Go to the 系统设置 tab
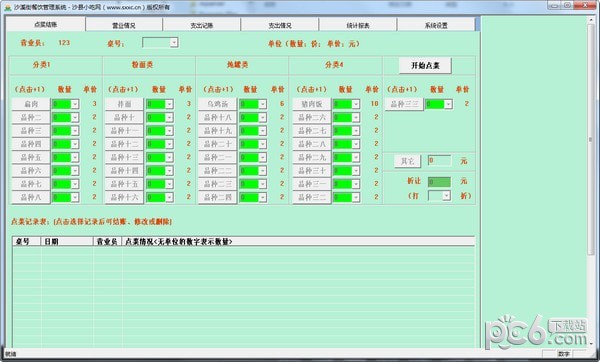This screenshot has height=362, width=600. (436, 25)
